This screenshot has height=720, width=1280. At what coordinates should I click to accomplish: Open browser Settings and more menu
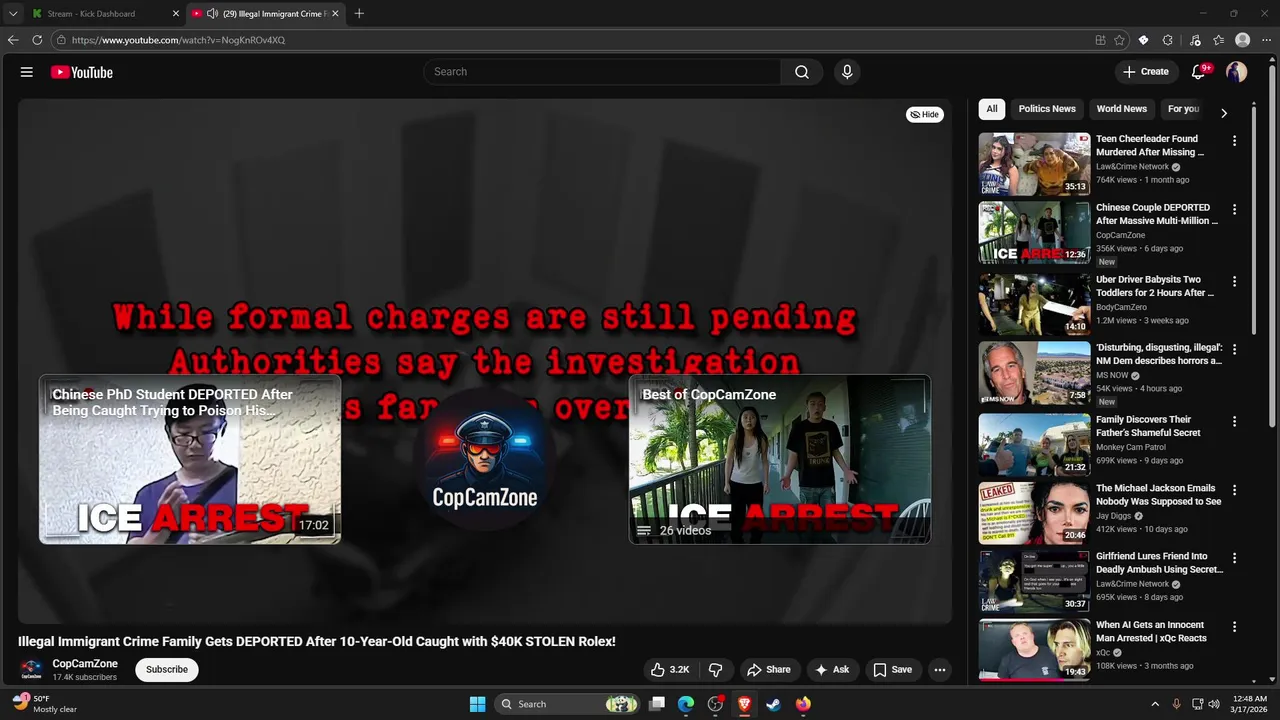pos(1267,40)
